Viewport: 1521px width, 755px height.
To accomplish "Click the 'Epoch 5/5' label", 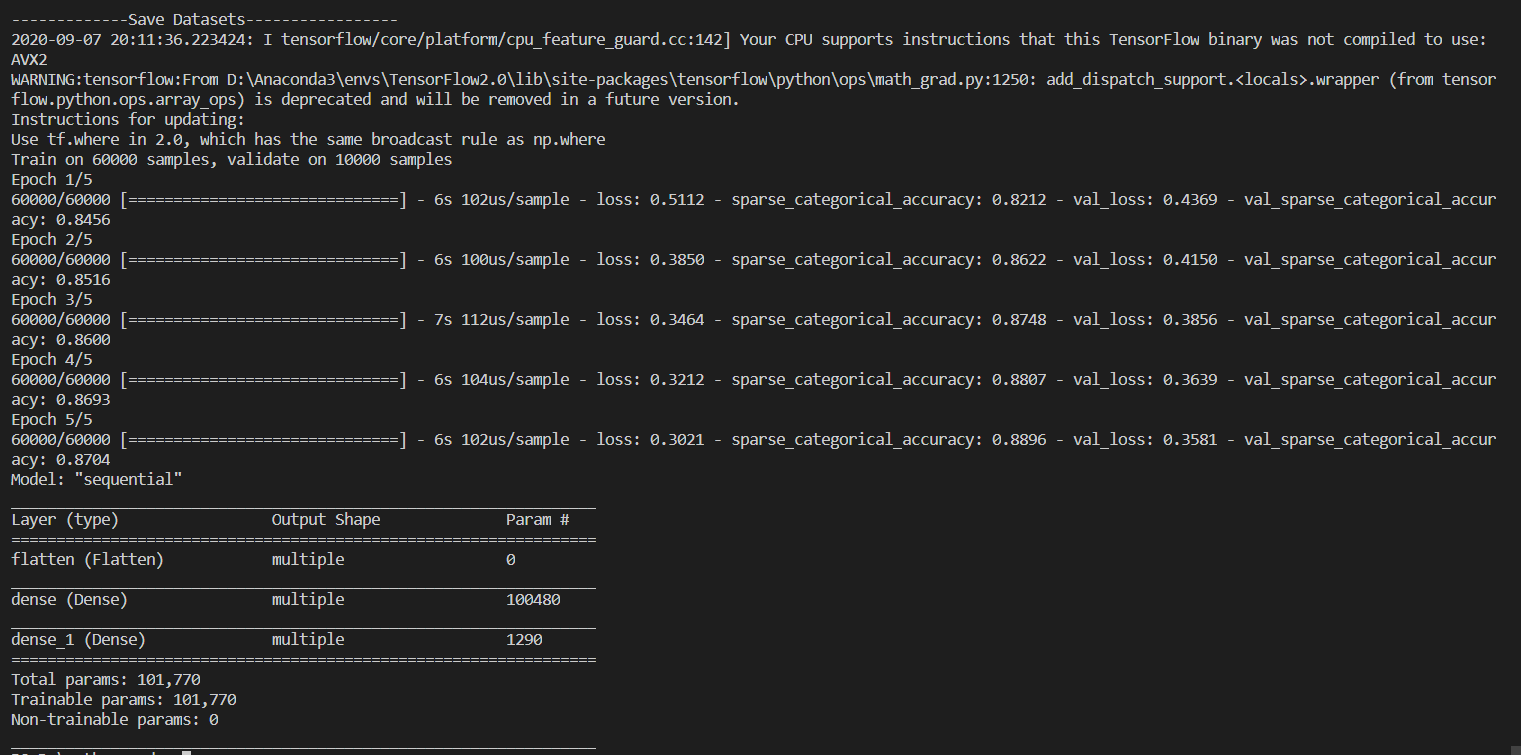I will point(51,420).
